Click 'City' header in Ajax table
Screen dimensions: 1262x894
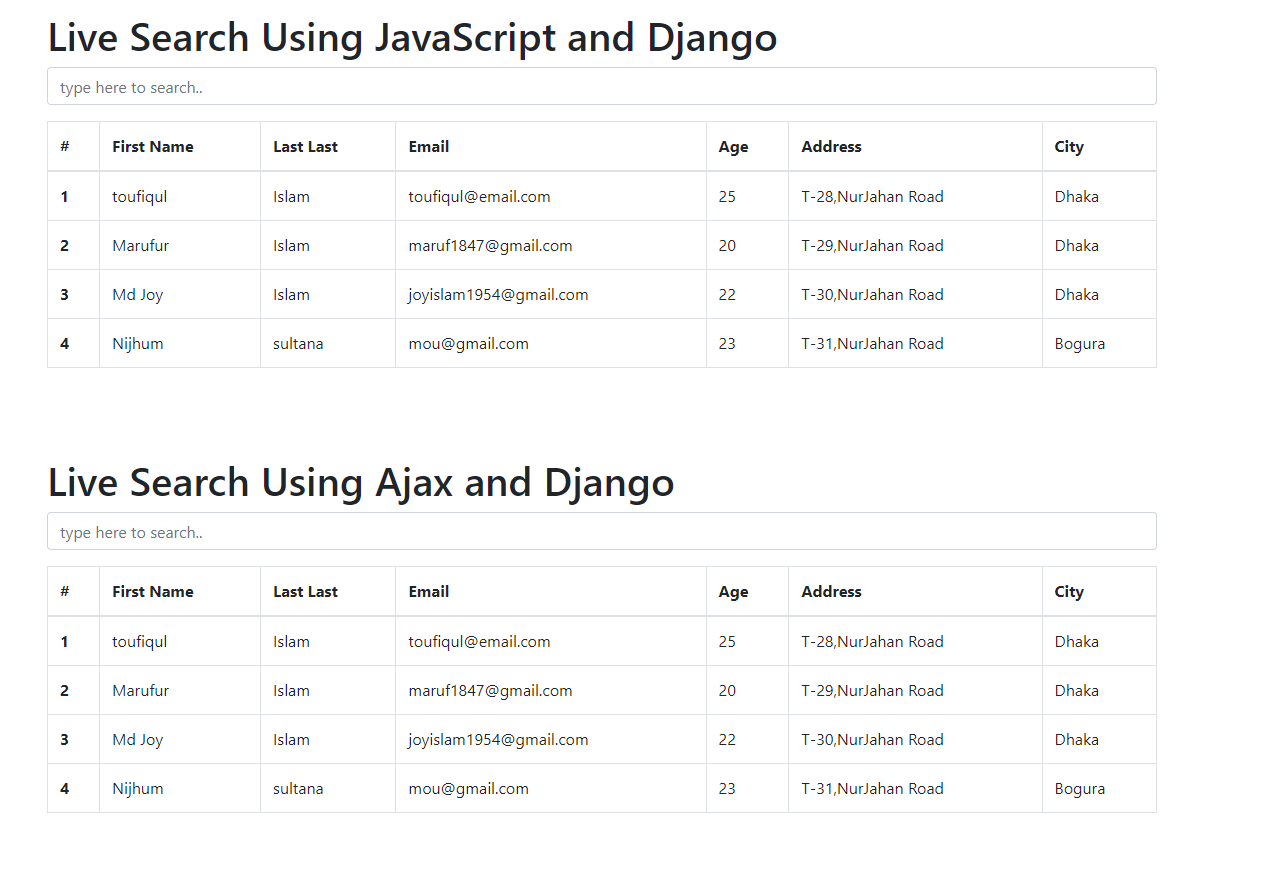pyautogui.click(x=1069, y=591)
